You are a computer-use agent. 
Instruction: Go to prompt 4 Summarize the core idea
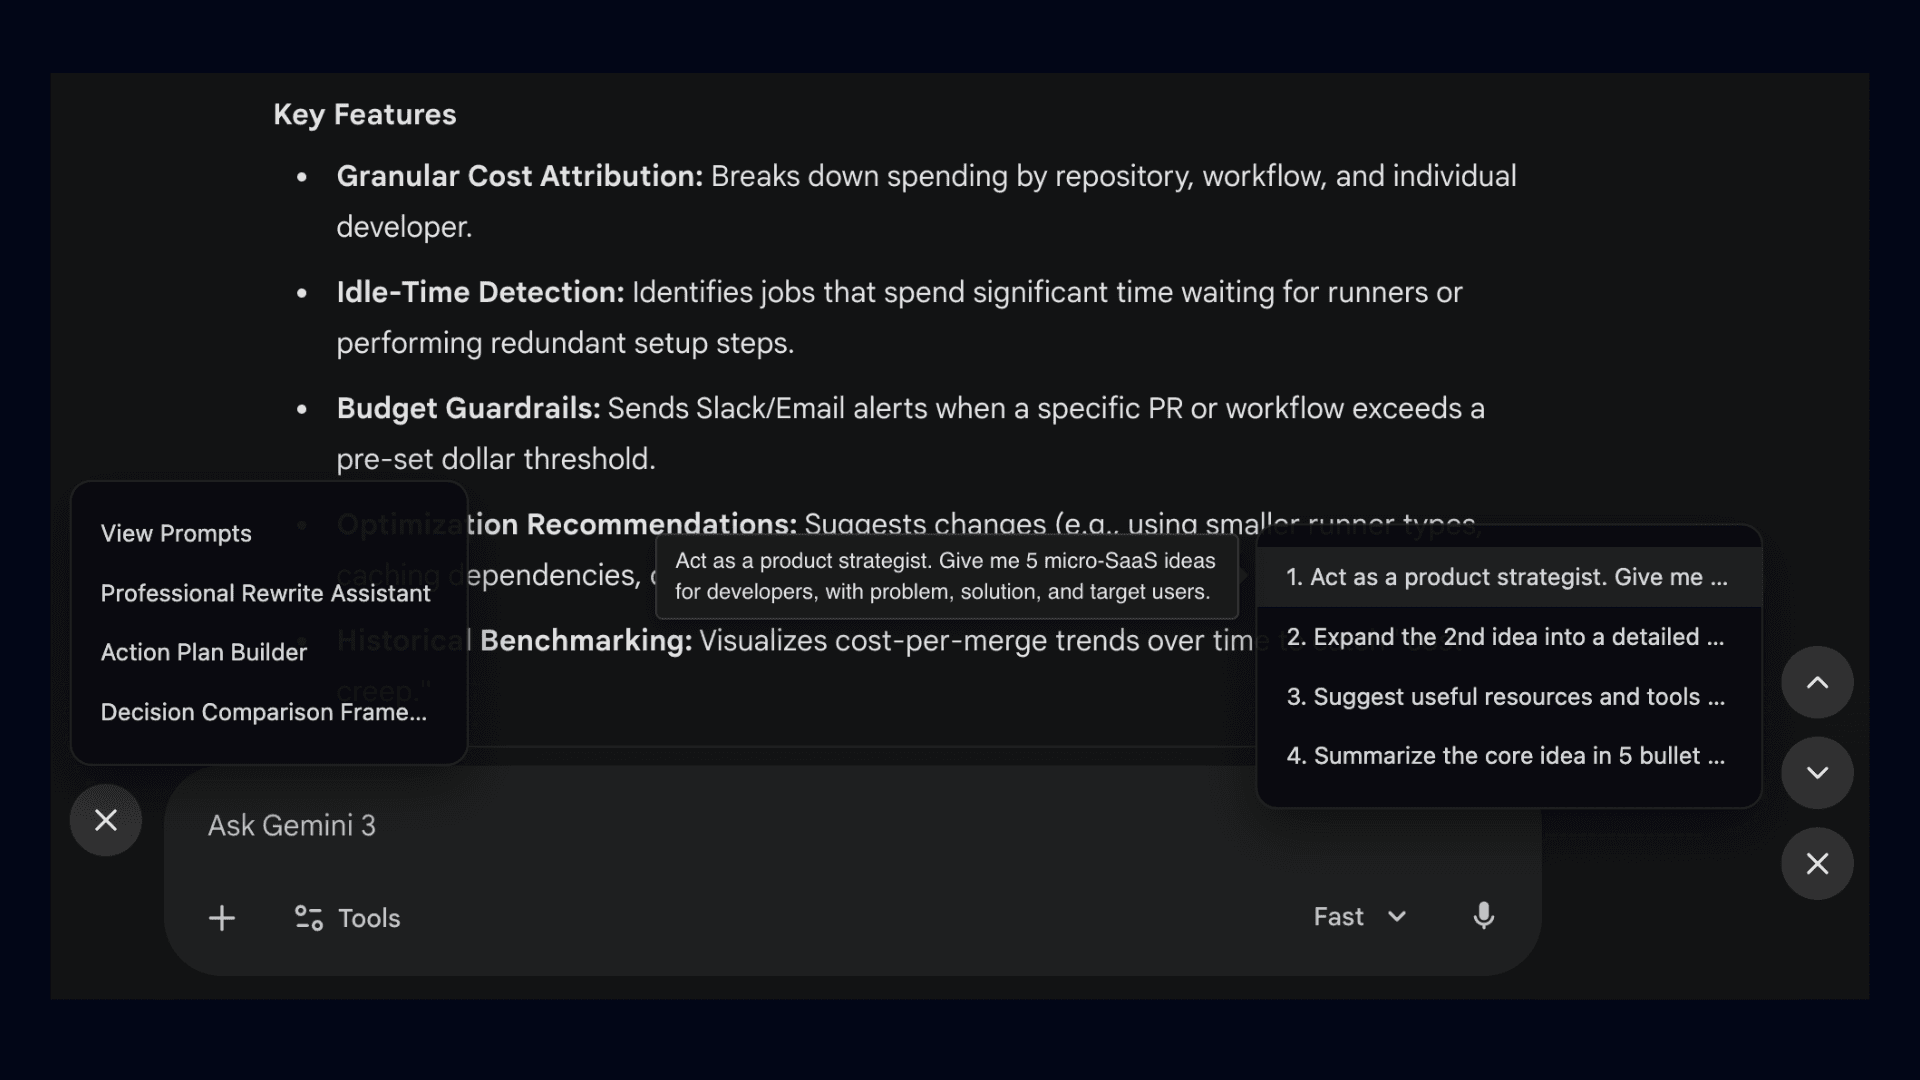pos(1506,756)
